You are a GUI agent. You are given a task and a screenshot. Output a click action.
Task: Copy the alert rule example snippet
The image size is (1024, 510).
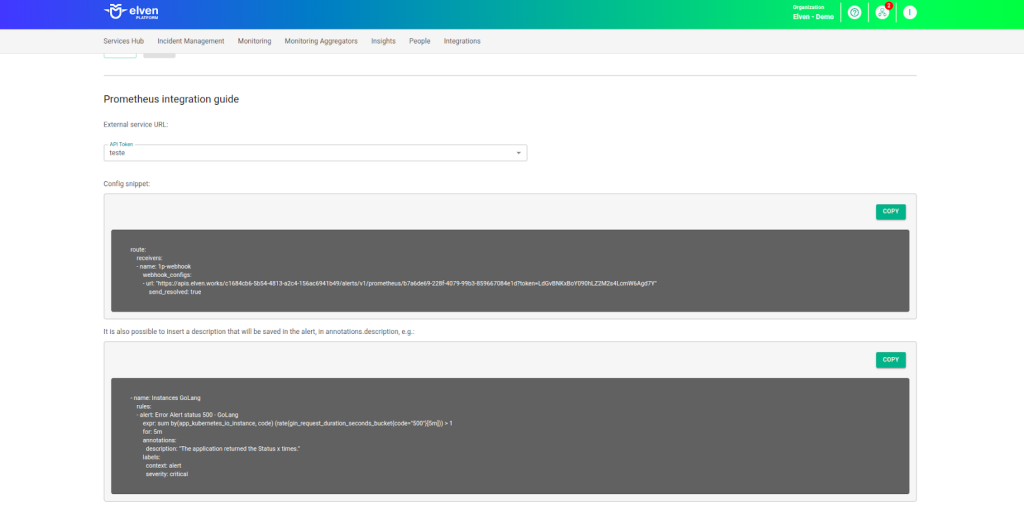(x=891, y=360)
